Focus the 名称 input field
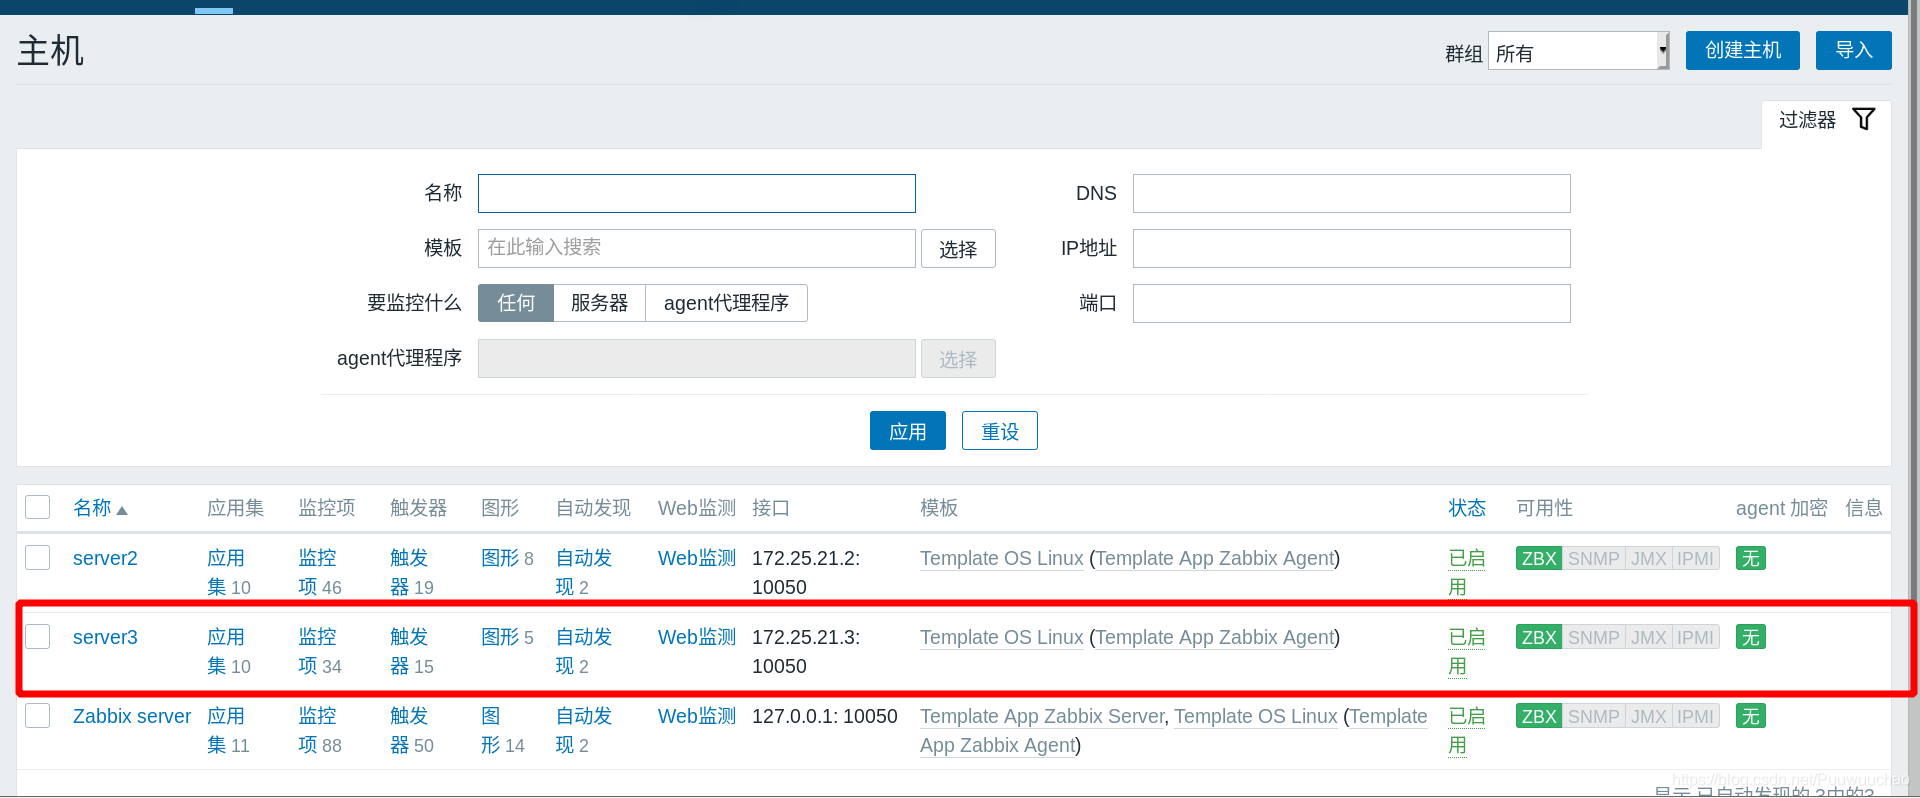1920x798 pixels. [x=697, y=194]
